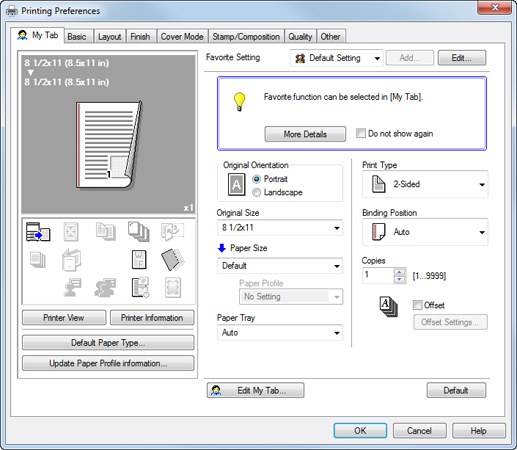
Task: Open the Print Type 2-Sided dropdown
Action: coord(425,184)
